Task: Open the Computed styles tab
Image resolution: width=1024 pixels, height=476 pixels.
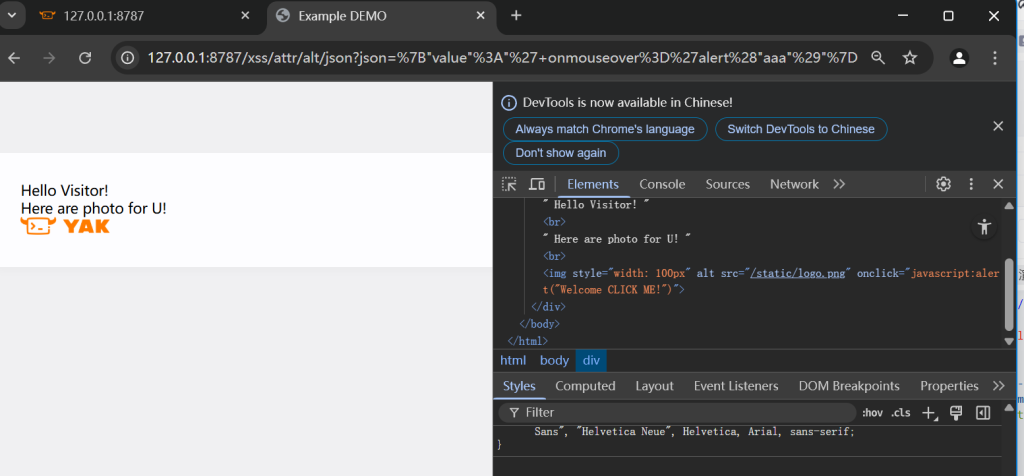Action: pos(585,386)
